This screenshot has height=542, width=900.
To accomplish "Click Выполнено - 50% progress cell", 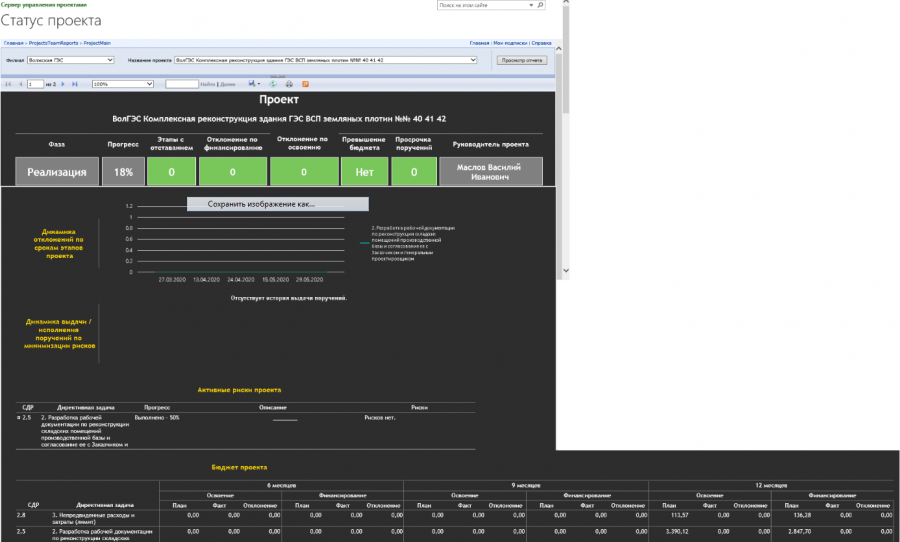I will [157, 417].
